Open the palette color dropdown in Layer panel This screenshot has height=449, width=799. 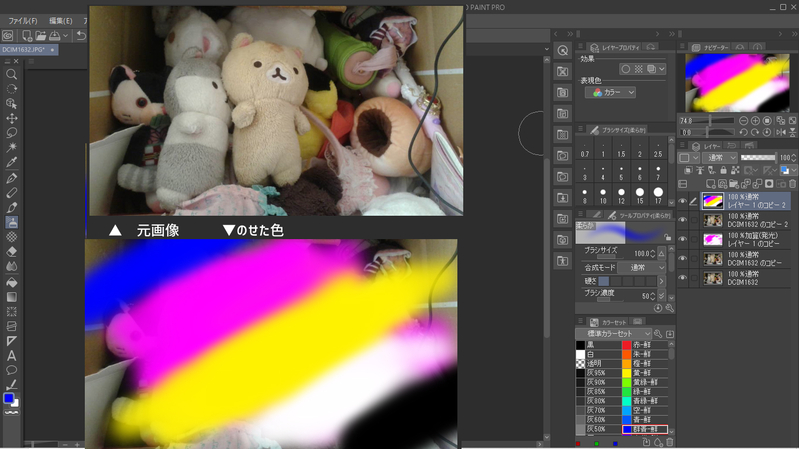[689, 158]
